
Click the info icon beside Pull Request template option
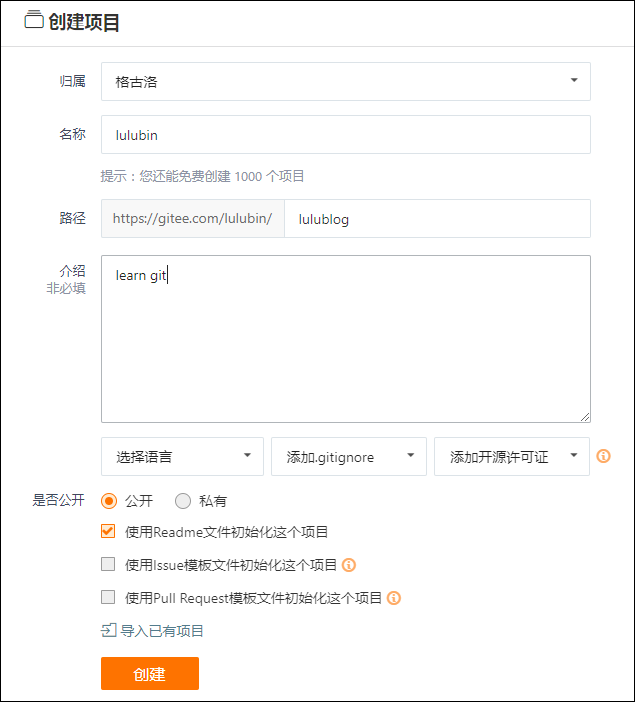(x=394, y=598)
